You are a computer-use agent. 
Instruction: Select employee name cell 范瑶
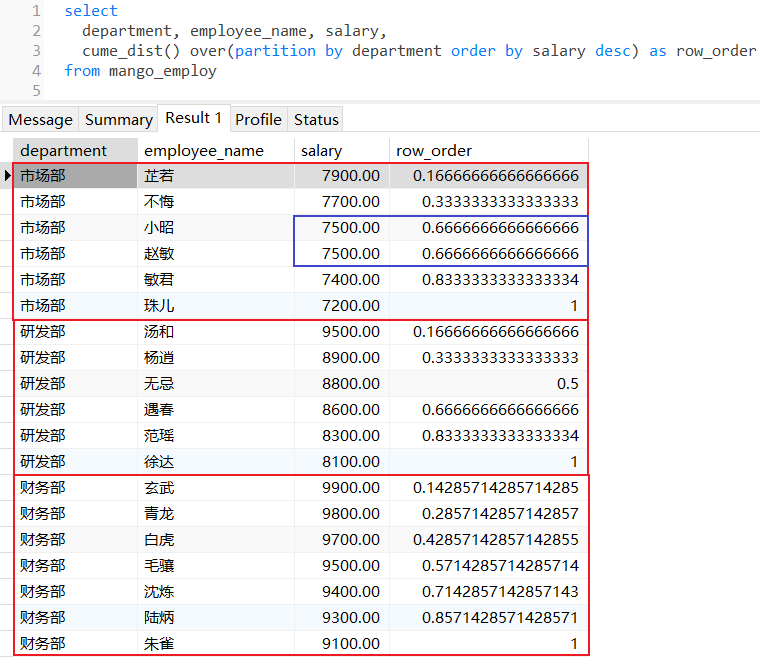pos(216,436)
